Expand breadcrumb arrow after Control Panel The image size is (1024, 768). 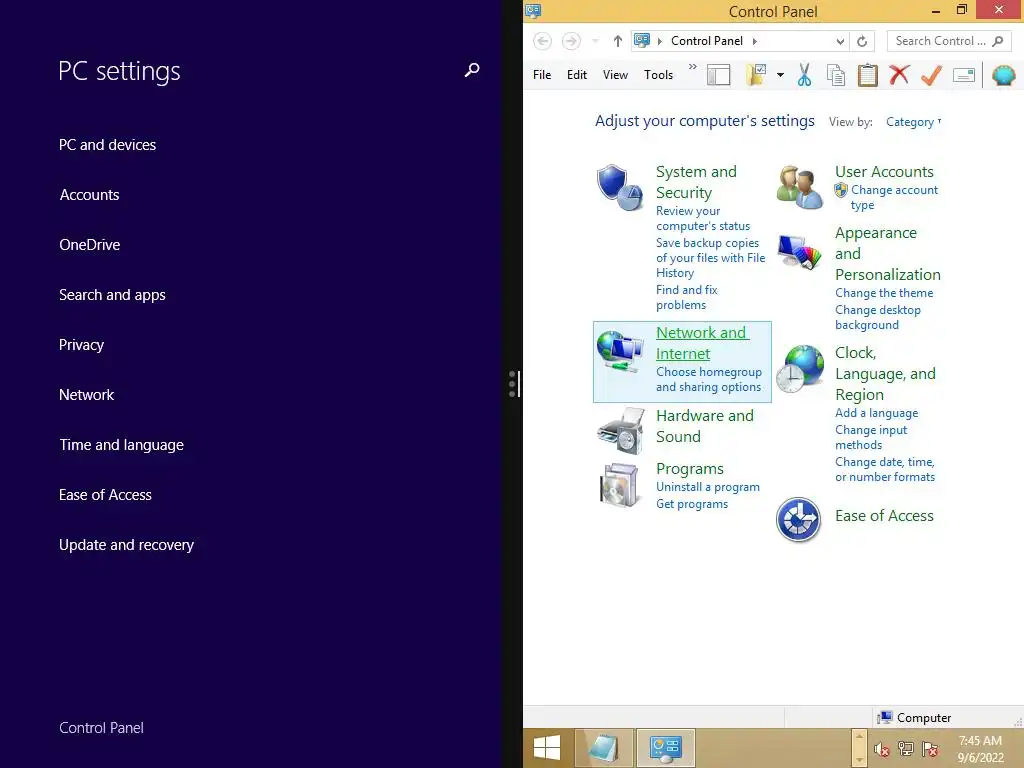[x=754, y=41]
